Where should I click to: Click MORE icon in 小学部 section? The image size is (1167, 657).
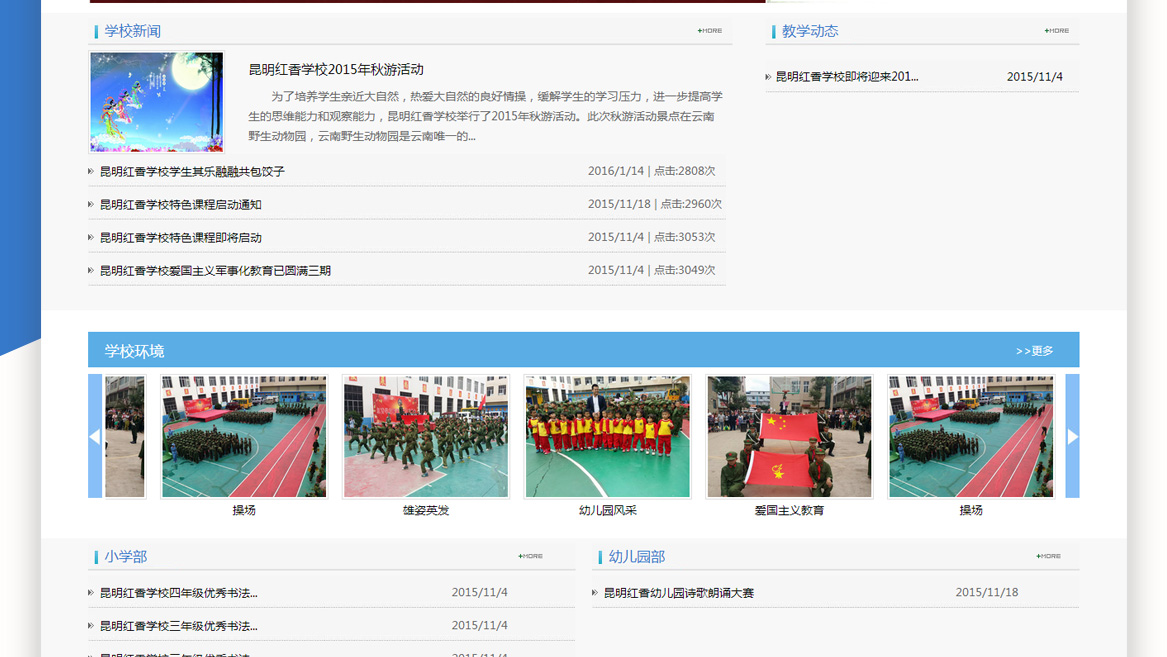point(531,556)
